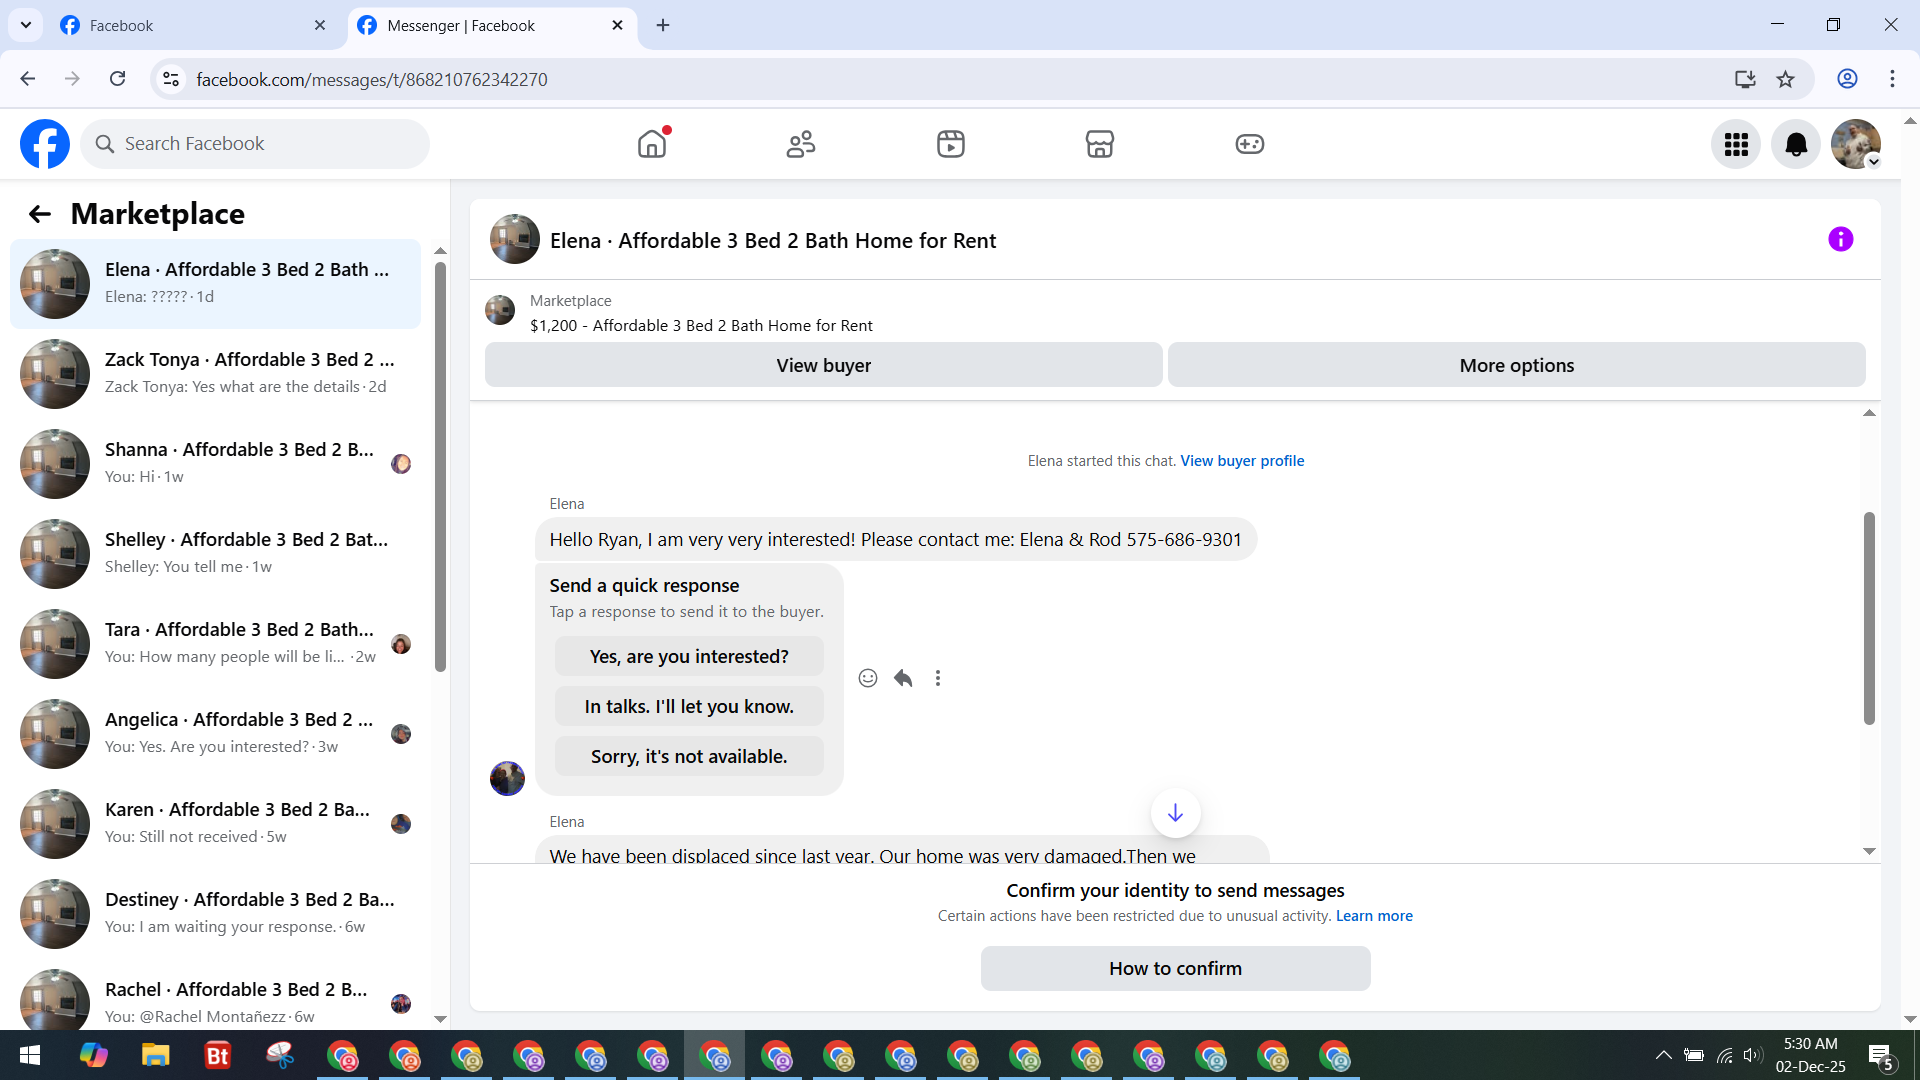Open the Facebook menu grid icon

click(x=1736, y=145)
